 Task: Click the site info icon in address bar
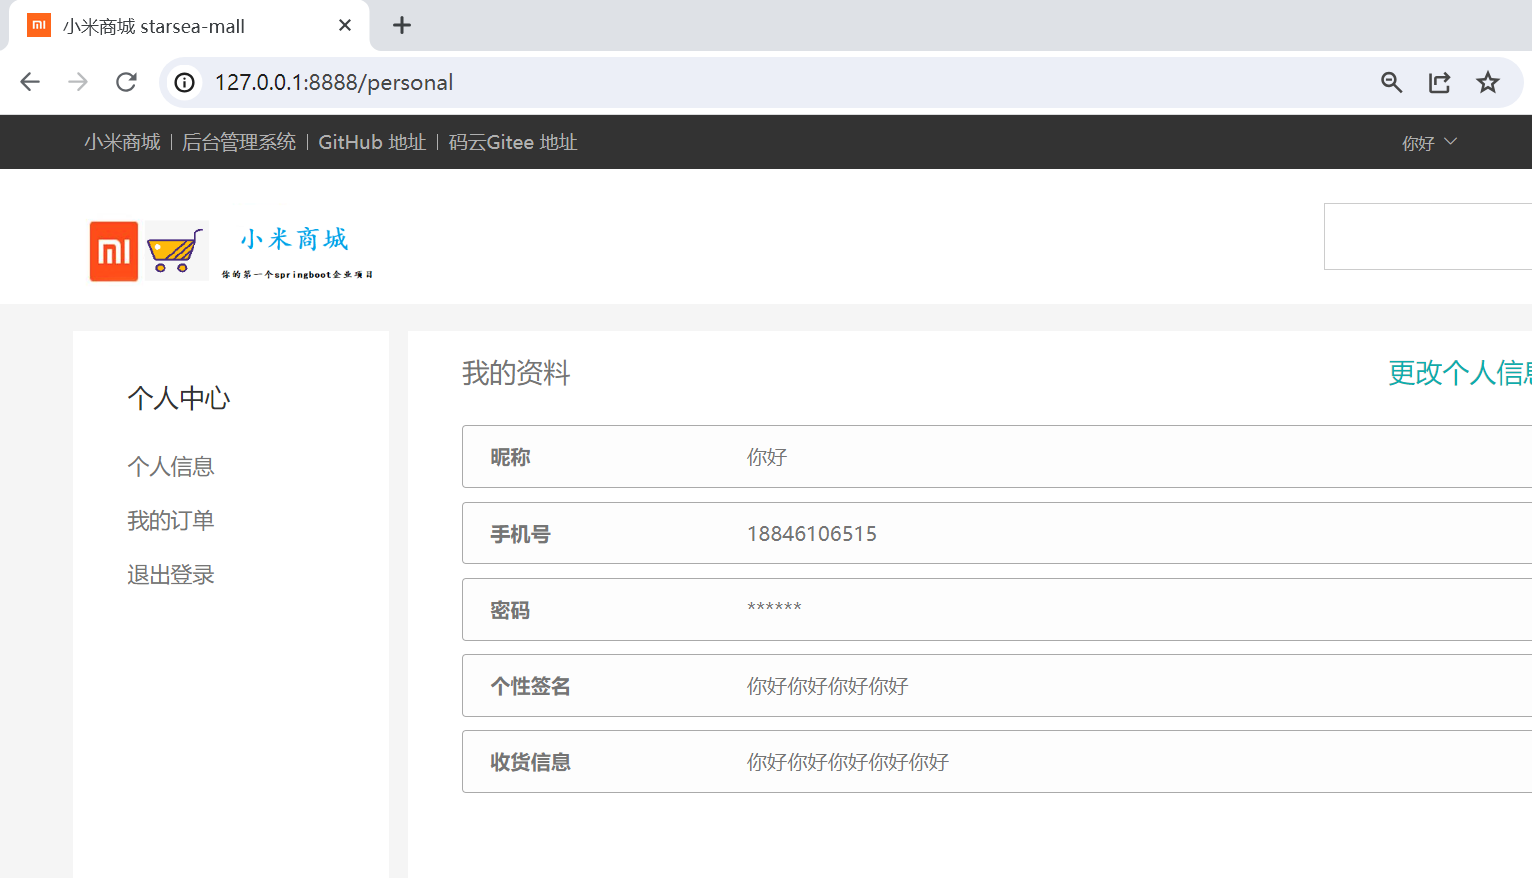[x=185, y=82]
